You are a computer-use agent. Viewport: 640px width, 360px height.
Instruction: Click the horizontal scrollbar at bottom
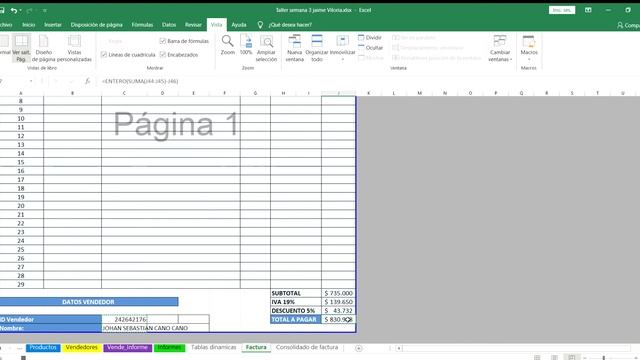click(516, 348)
